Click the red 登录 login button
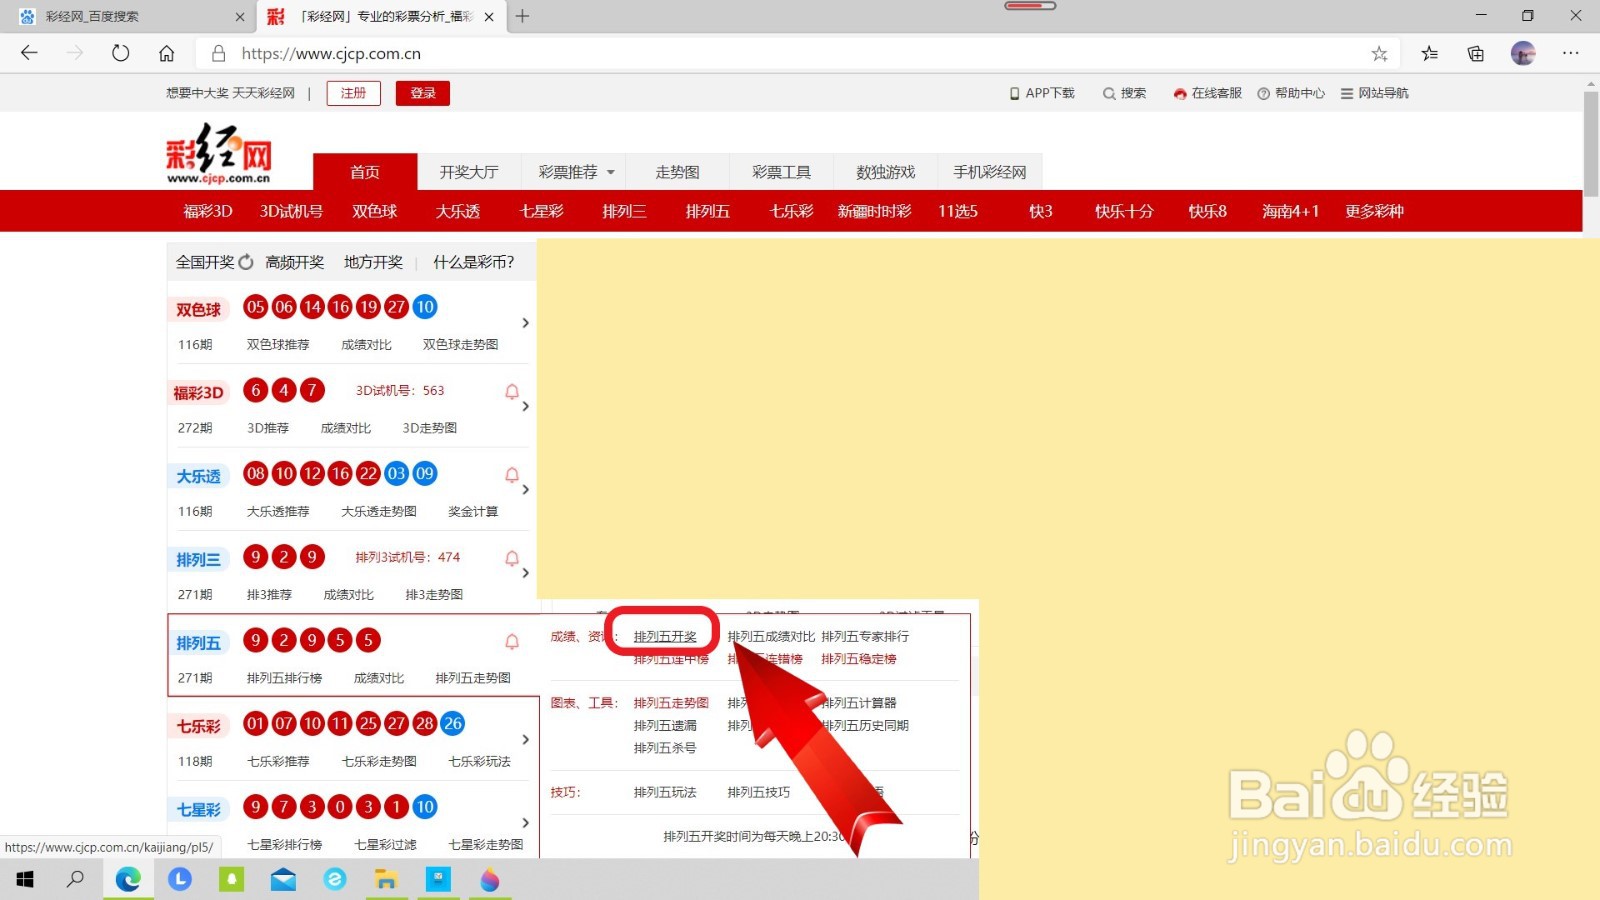The height and width of the screenshot is (900, 1600). 423,93
